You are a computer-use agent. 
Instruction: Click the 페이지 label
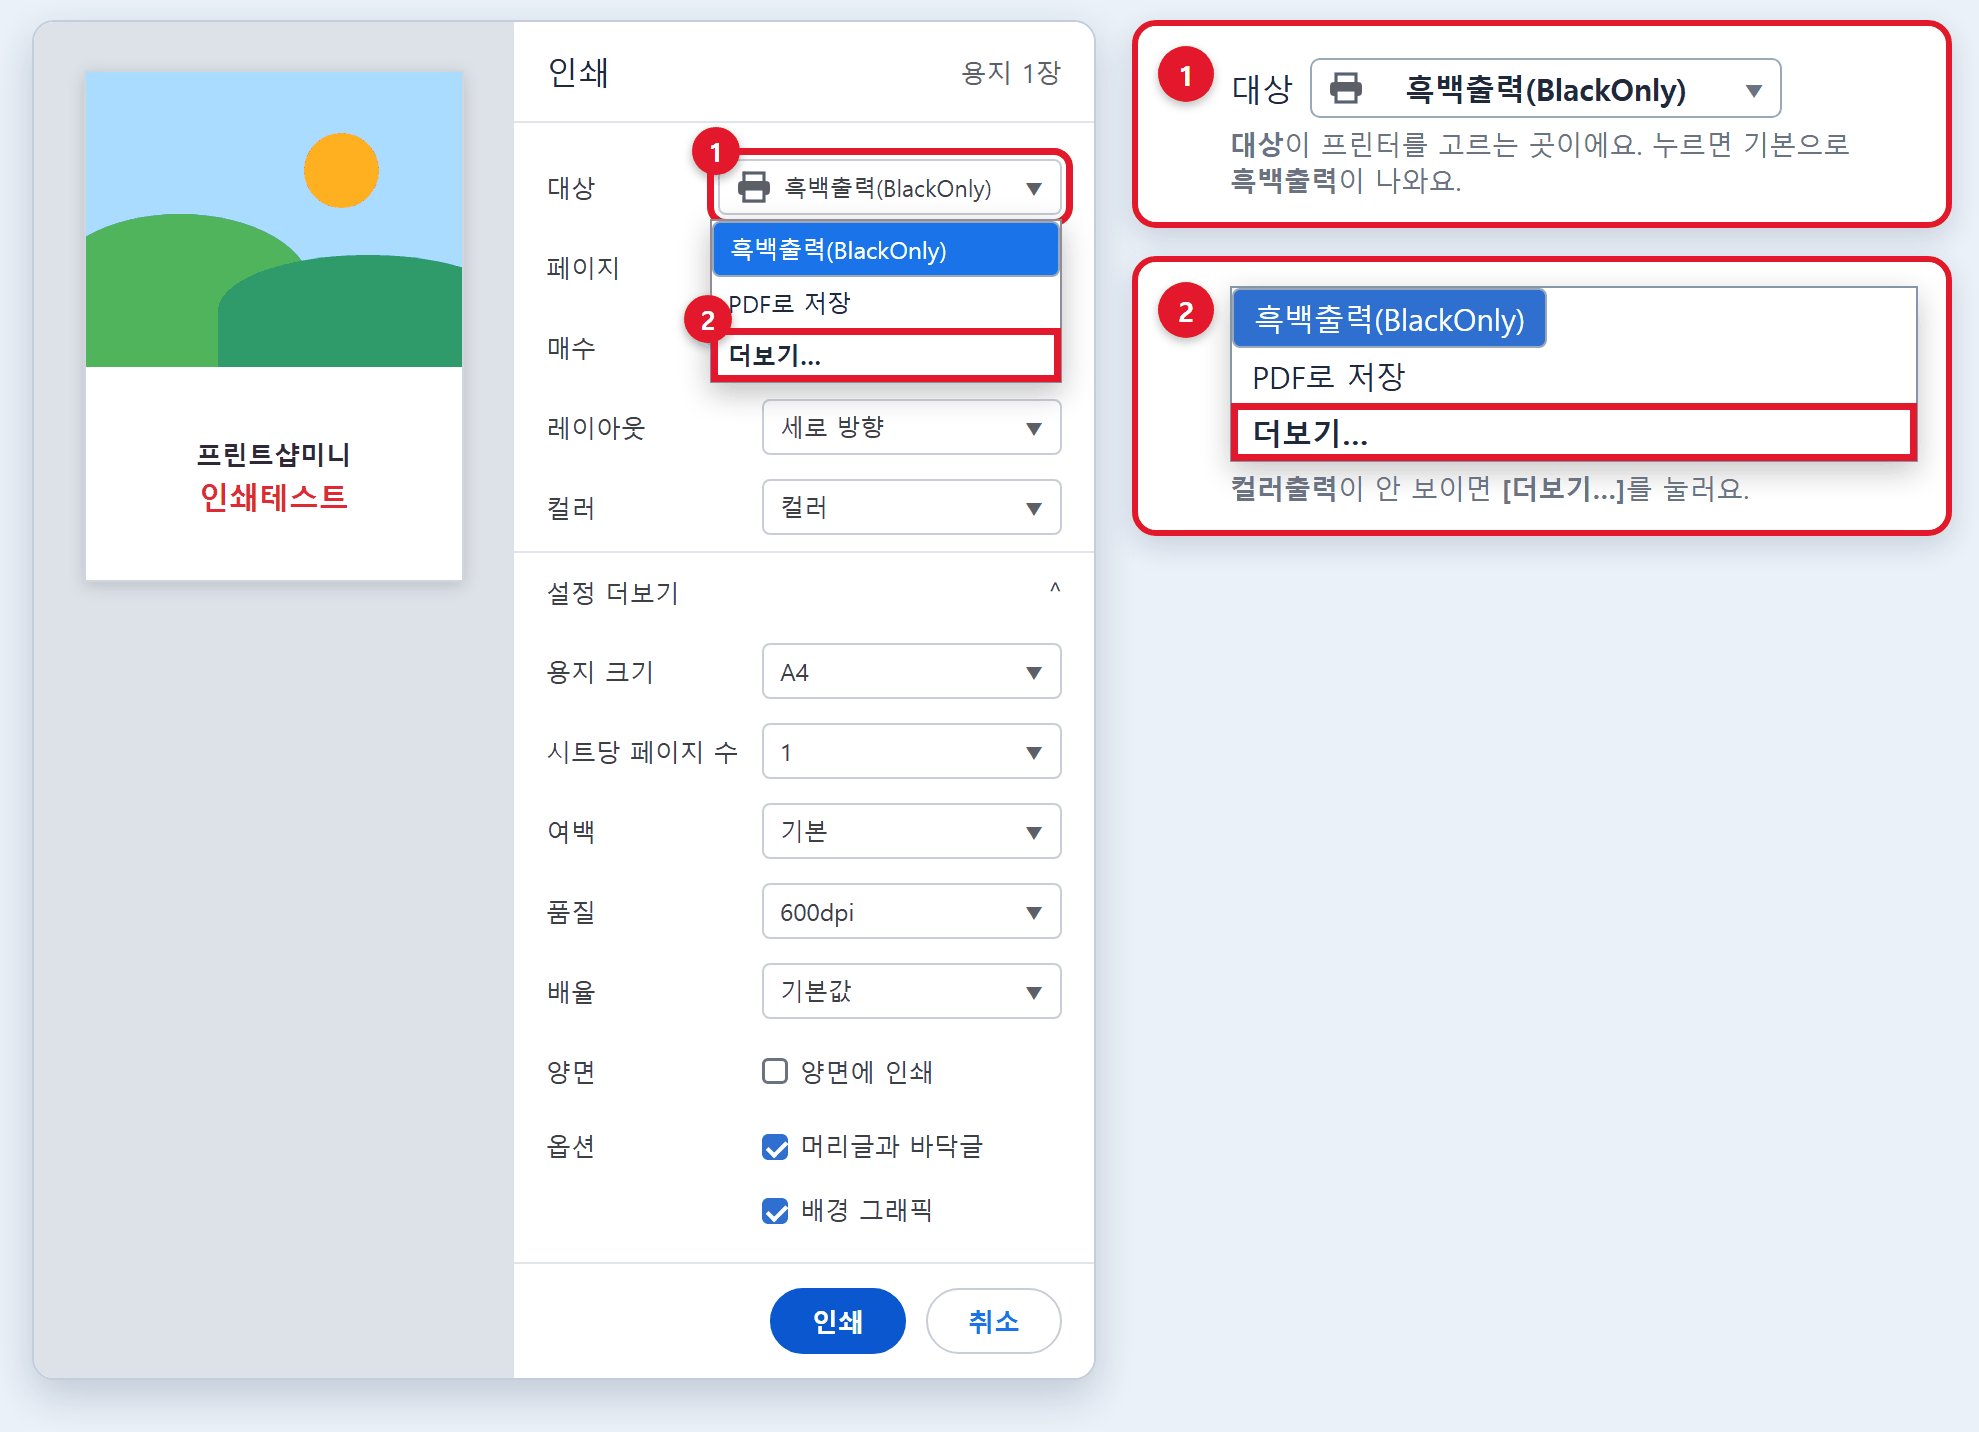coord(583,268)
